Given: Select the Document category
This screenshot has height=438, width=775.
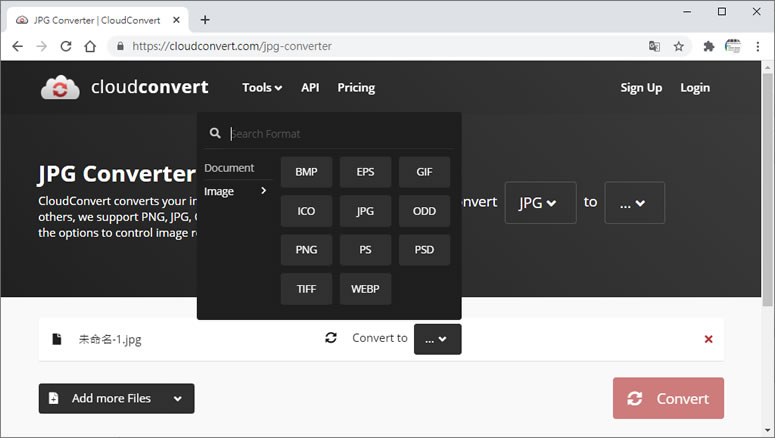Looking at the screenshot, I should coord(229,168).
